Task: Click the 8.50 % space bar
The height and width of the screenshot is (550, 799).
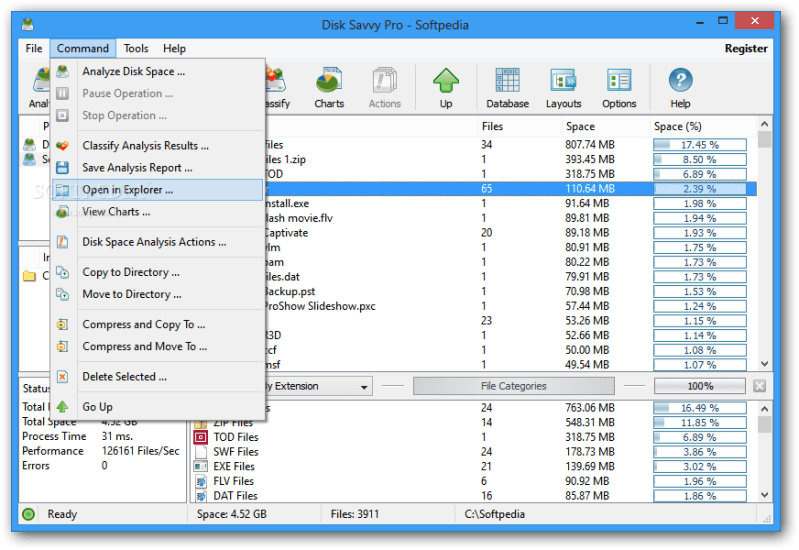Action: [700, 160]
